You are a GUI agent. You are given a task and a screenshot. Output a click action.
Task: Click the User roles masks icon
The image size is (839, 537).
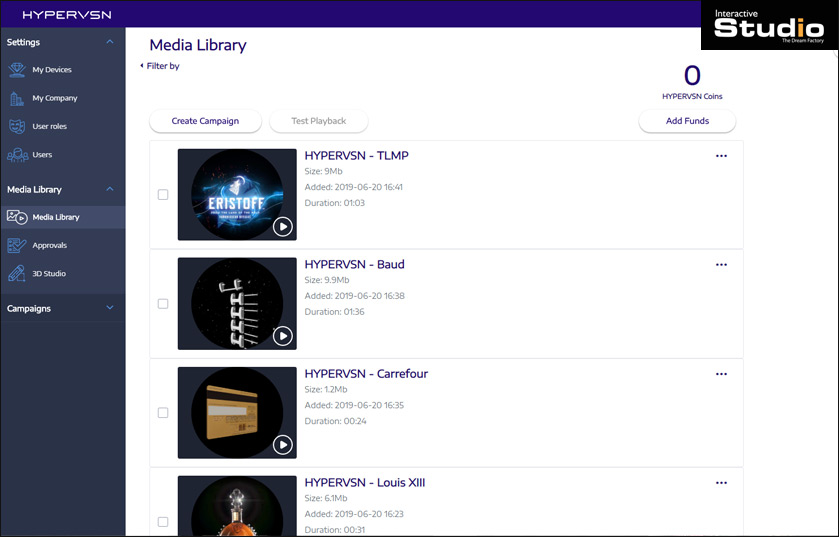(x=17, y=126)
